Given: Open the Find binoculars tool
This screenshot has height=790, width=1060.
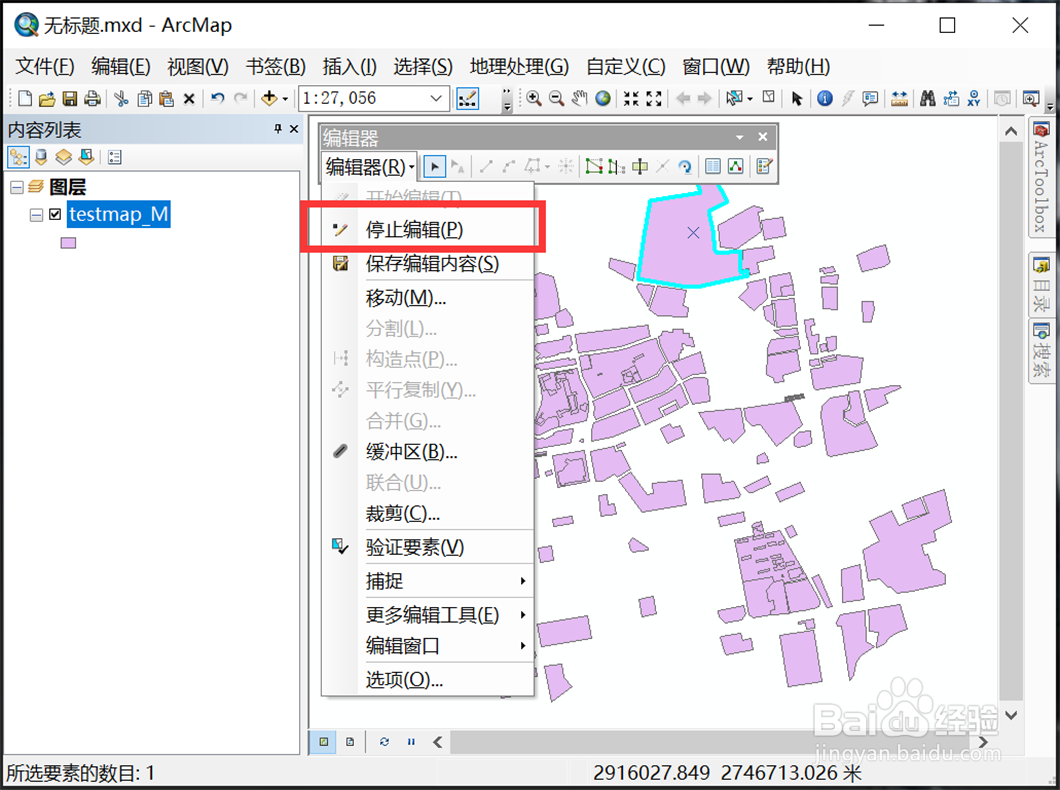Looking at the screenshot, I should tap(928, 99).
